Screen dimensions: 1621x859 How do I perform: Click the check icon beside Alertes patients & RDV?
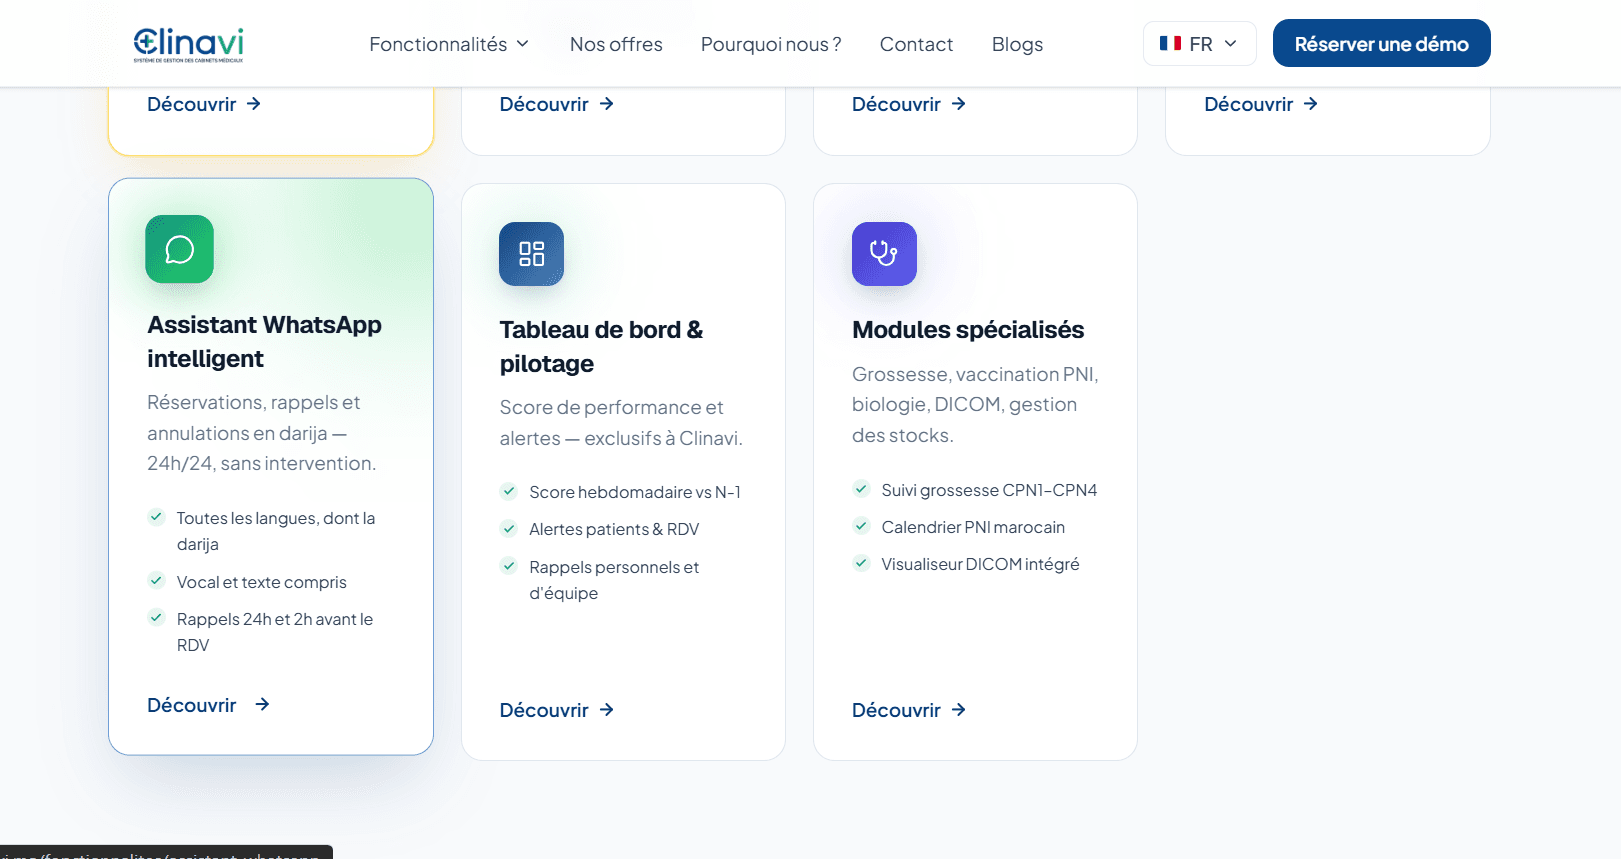(509, 528)
